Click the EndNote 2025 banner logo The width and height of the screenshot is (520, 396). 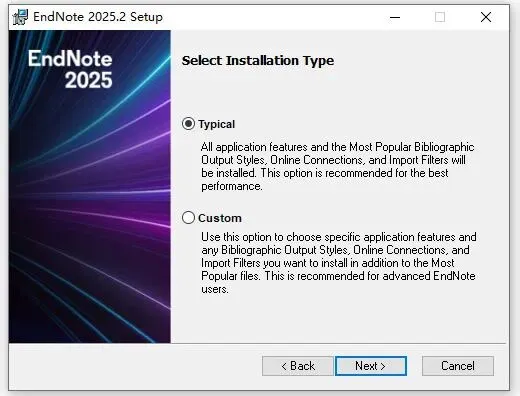70,69
